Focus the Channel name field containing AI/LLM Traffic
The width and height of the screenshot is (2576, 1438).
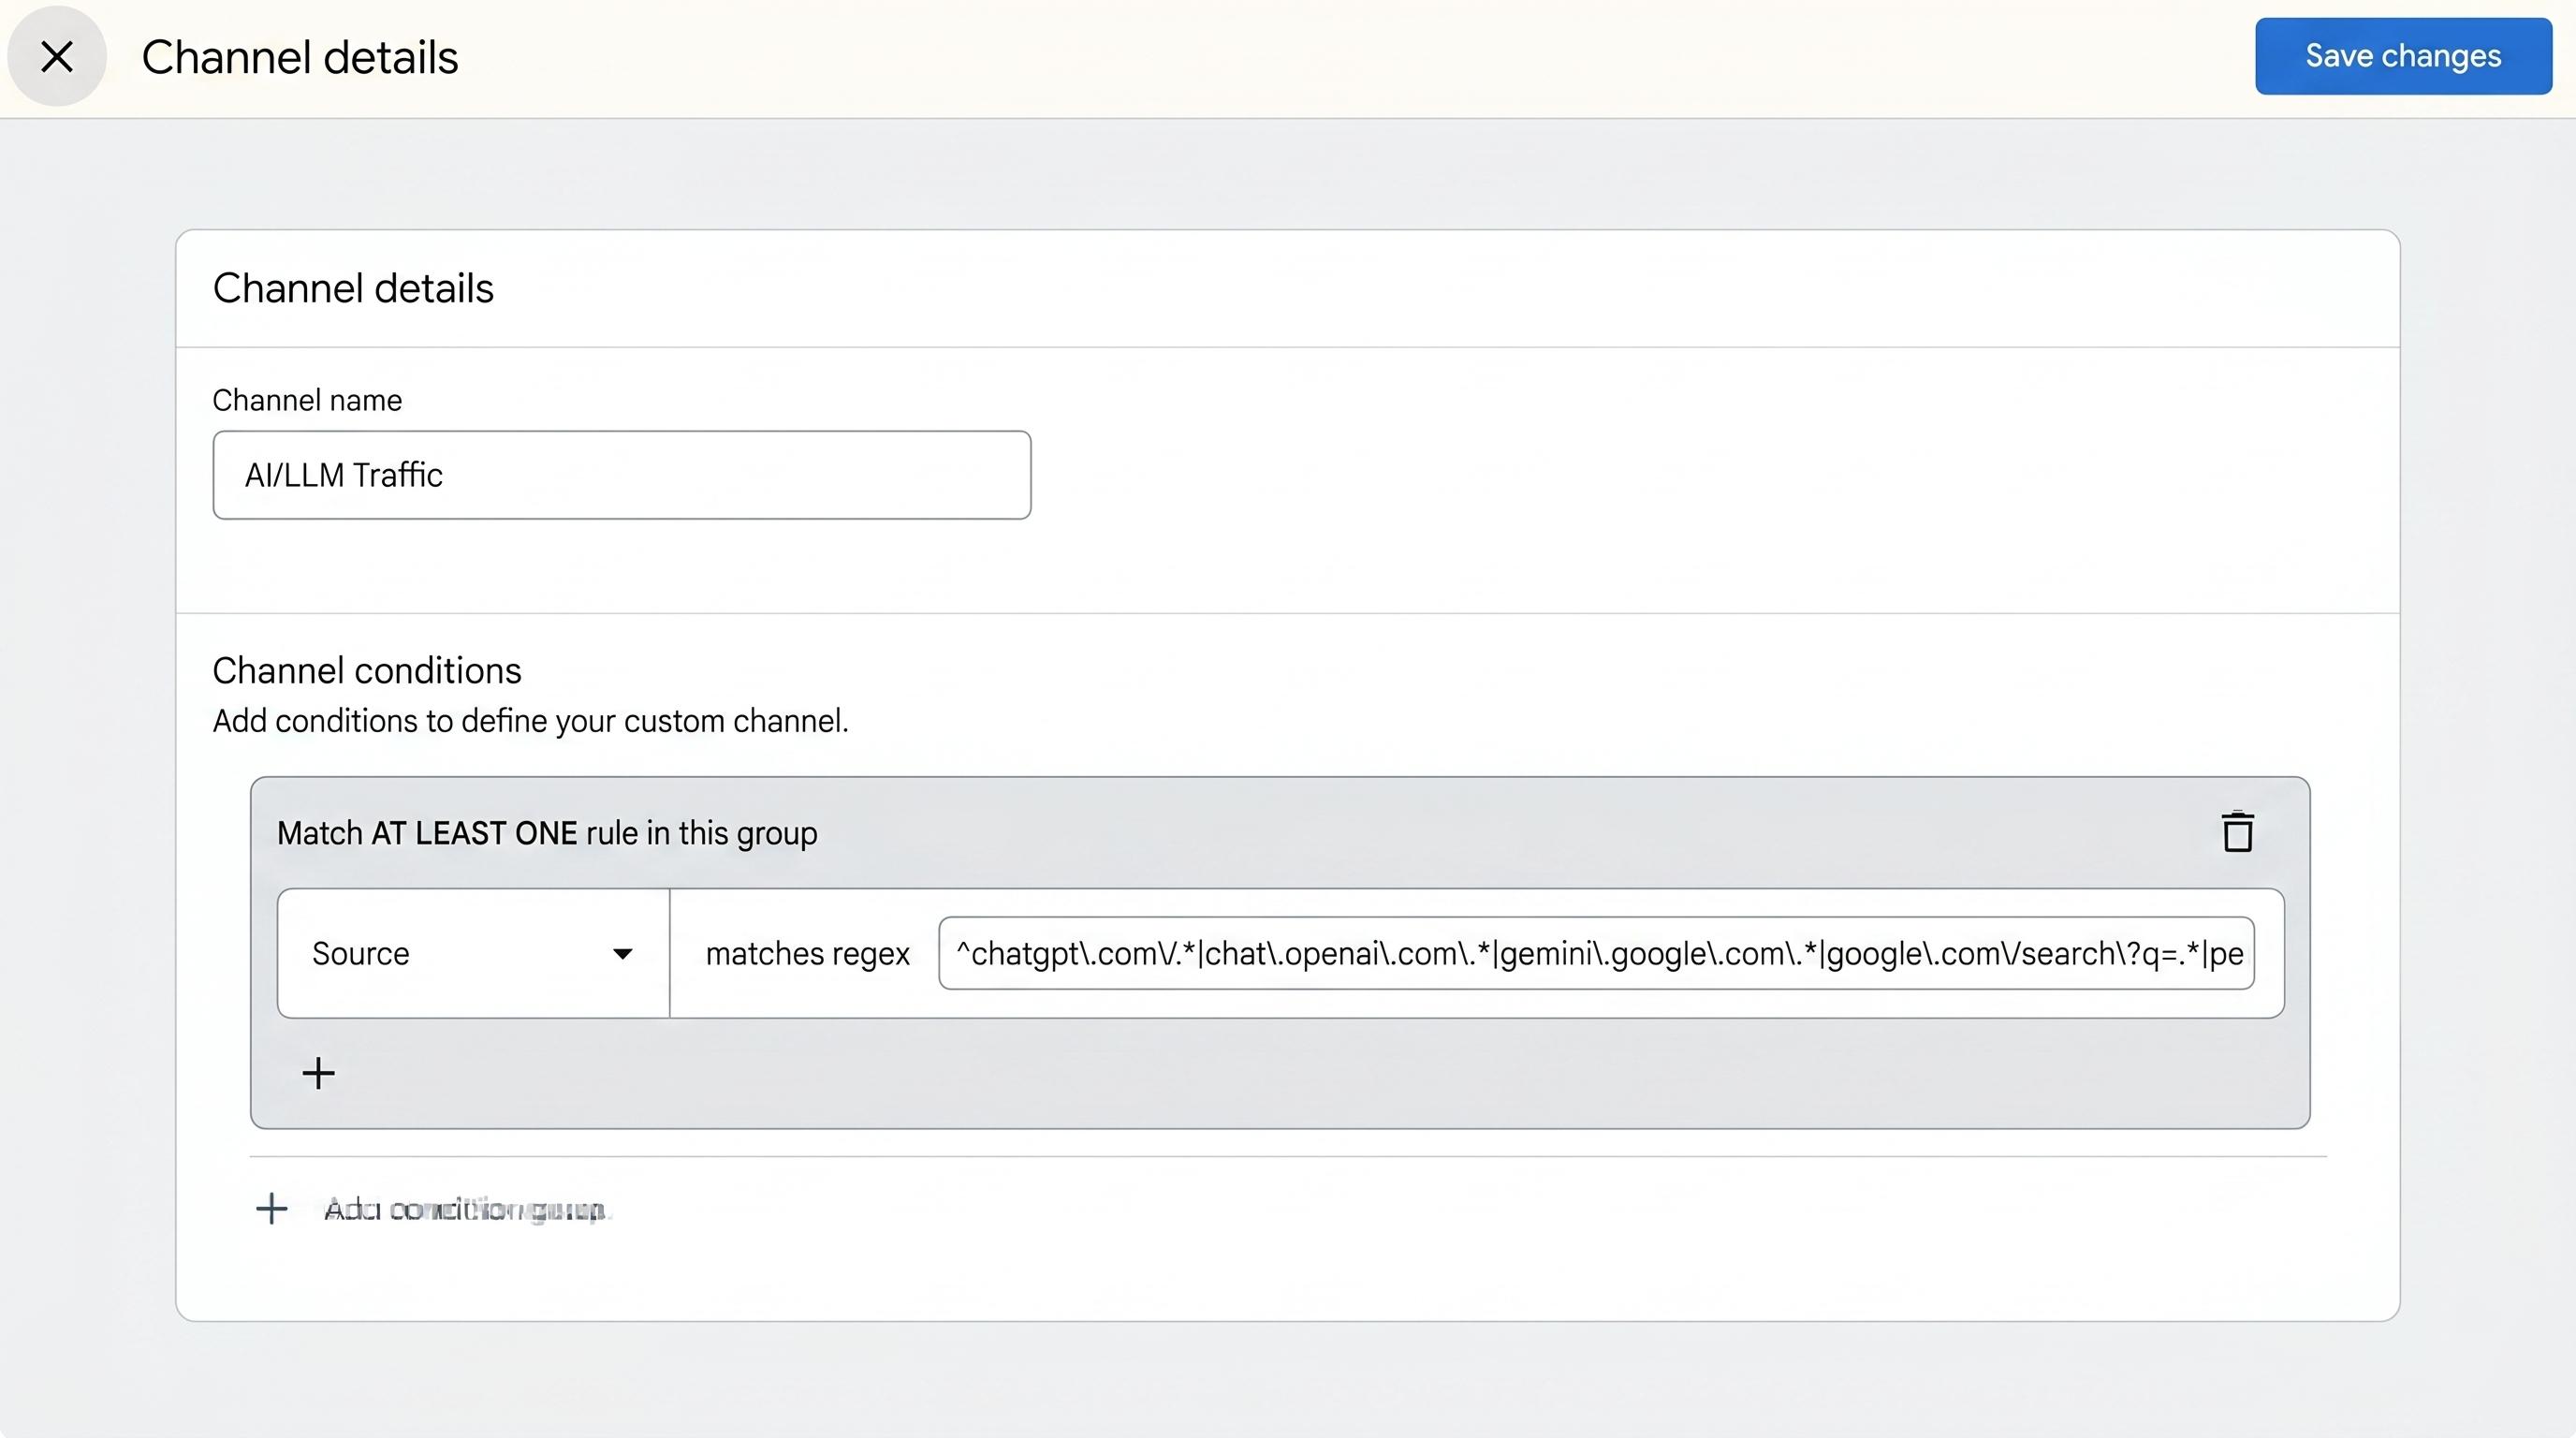click(x=621, y=475)
